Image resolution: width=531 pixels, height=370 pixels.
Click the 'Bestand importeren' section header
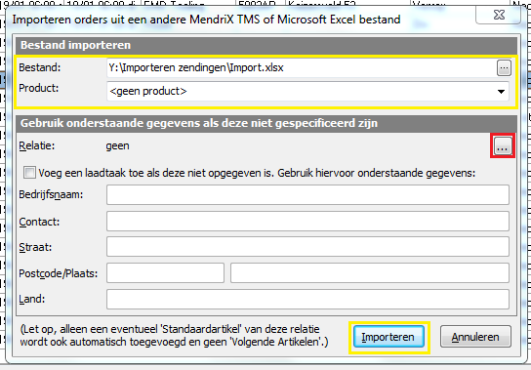pyautogui.click(x=266, y=45)
